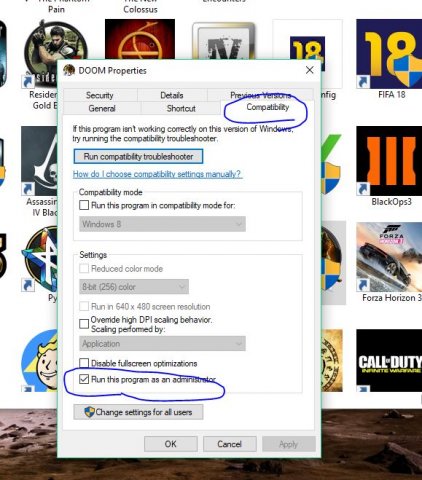The height and width of the screenshot is (480, 422).
Task: Click Change settings for all users
Action: 138,412
